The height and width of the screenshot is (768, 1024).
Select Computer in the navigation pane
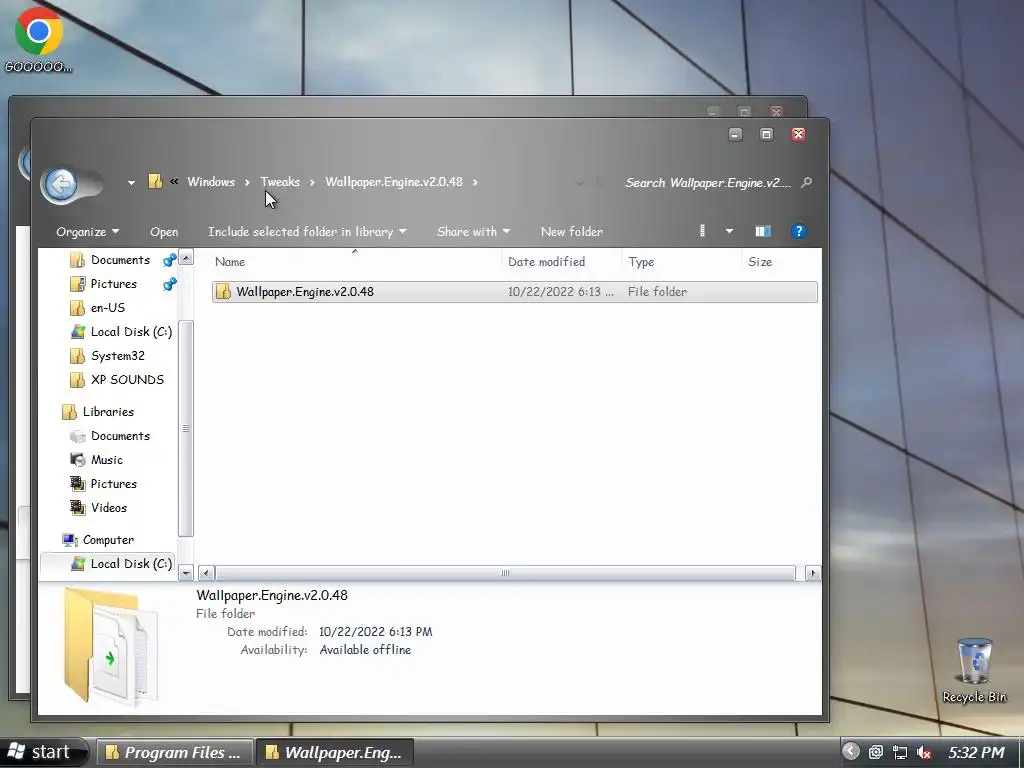(x=108, y=540)
